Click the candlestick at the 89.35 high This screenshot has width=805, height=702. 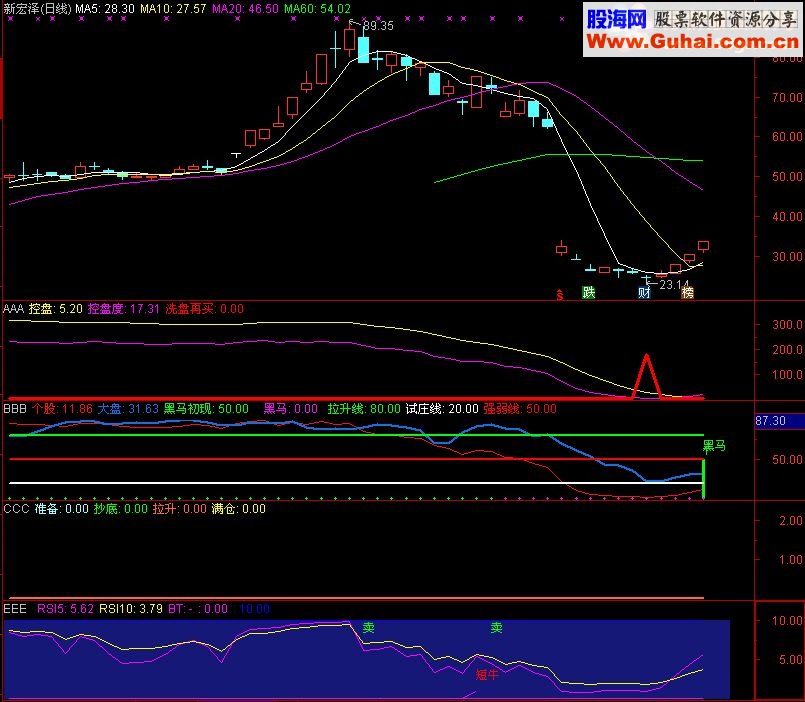[350, 40]
